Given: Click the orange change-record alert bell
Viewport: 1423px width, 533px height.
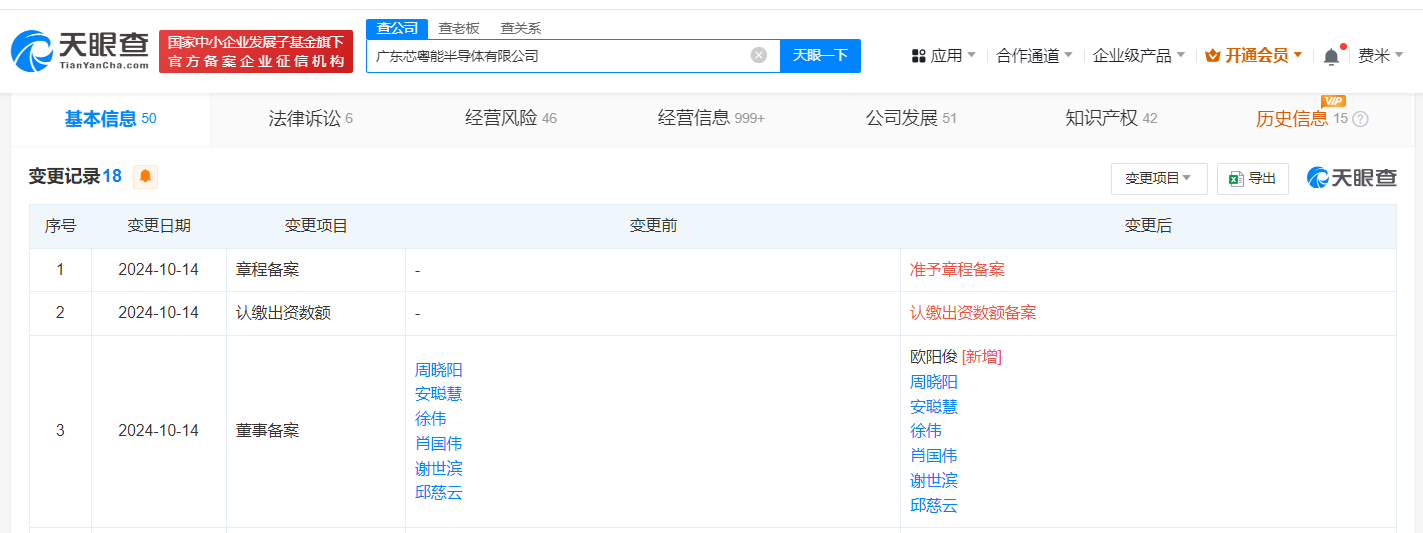Looking at the screenshot, I should (145, 177).
